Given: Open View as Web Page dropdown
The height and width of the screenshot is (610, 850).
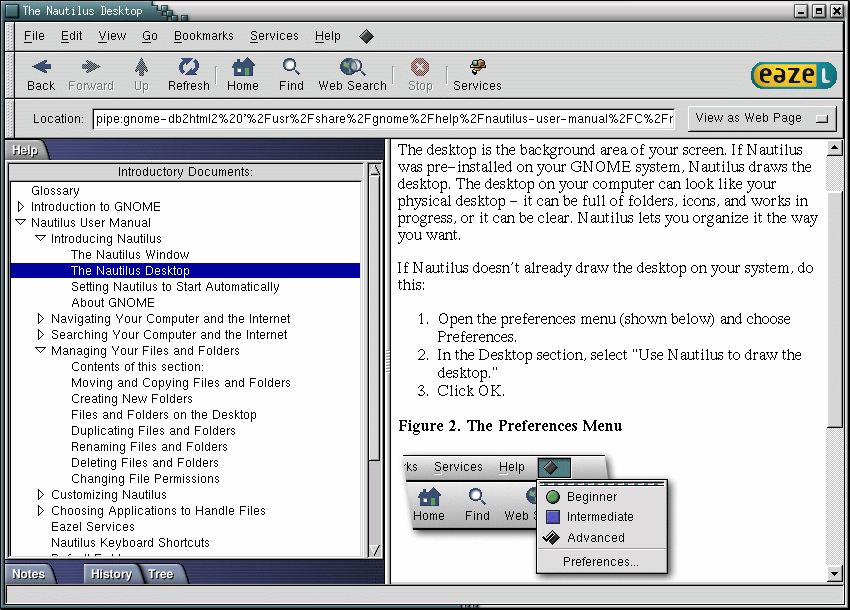Looking at the screenshot, I should [x=762, y=118].
